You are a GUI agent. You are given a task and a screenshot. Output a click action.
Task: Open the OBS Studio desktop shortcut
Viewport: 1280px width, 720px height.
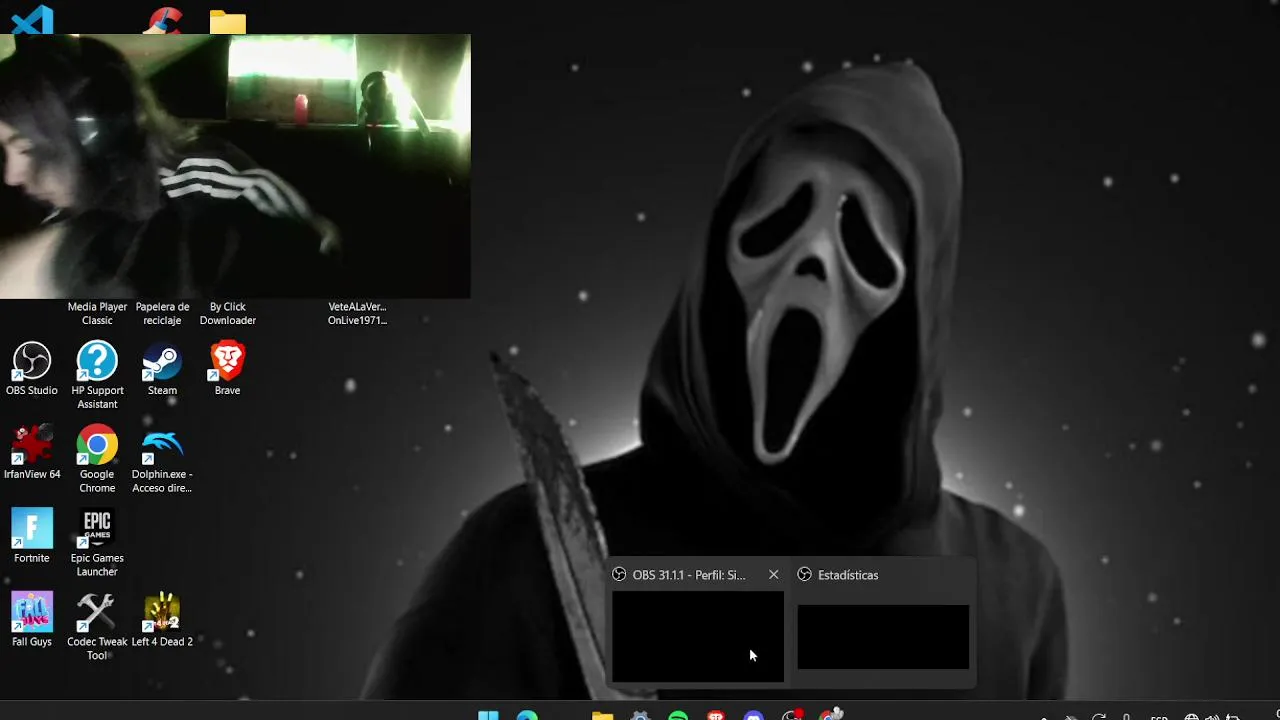(x=31, y=369)
